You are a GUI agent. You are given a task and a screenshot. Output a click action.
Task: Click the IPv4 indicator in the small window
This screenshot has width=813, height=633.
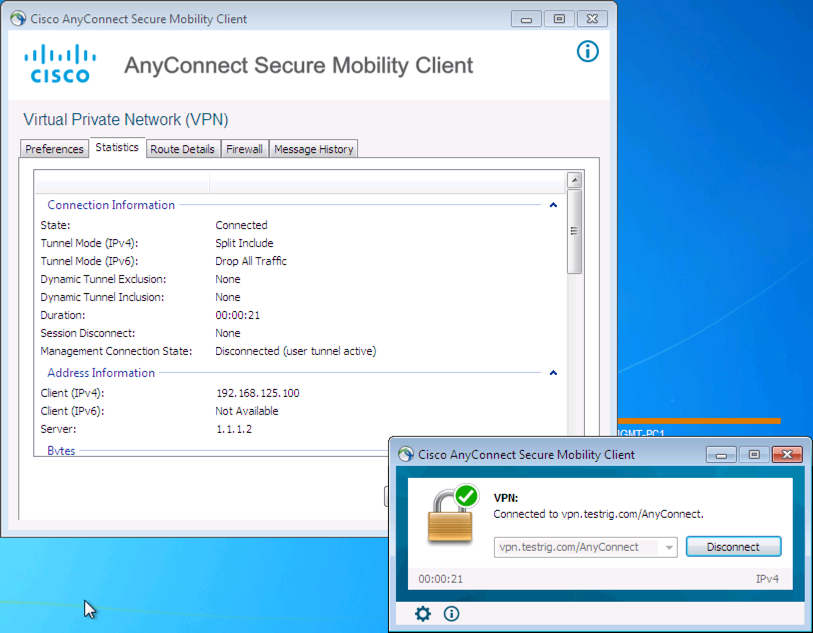[767, 579]
